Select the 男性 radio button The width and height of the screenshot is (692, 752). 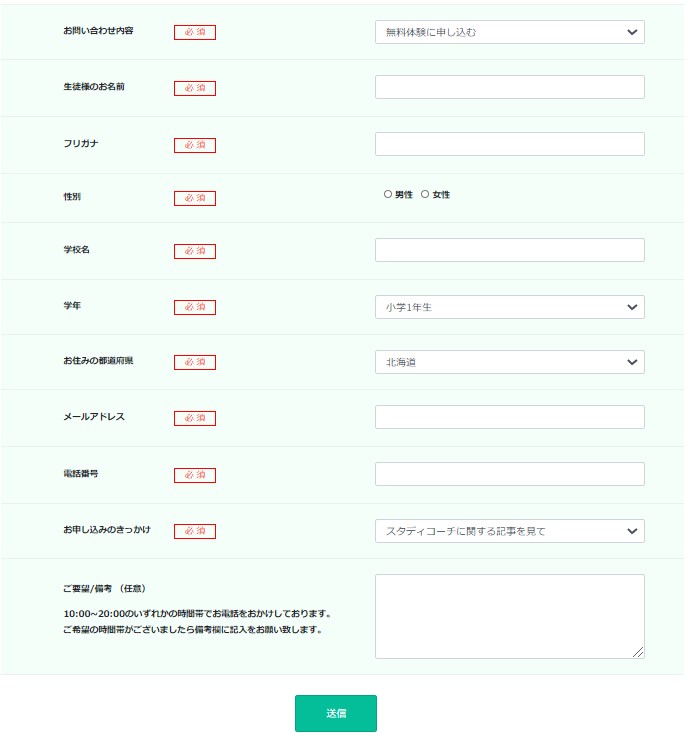pos(387,194)
